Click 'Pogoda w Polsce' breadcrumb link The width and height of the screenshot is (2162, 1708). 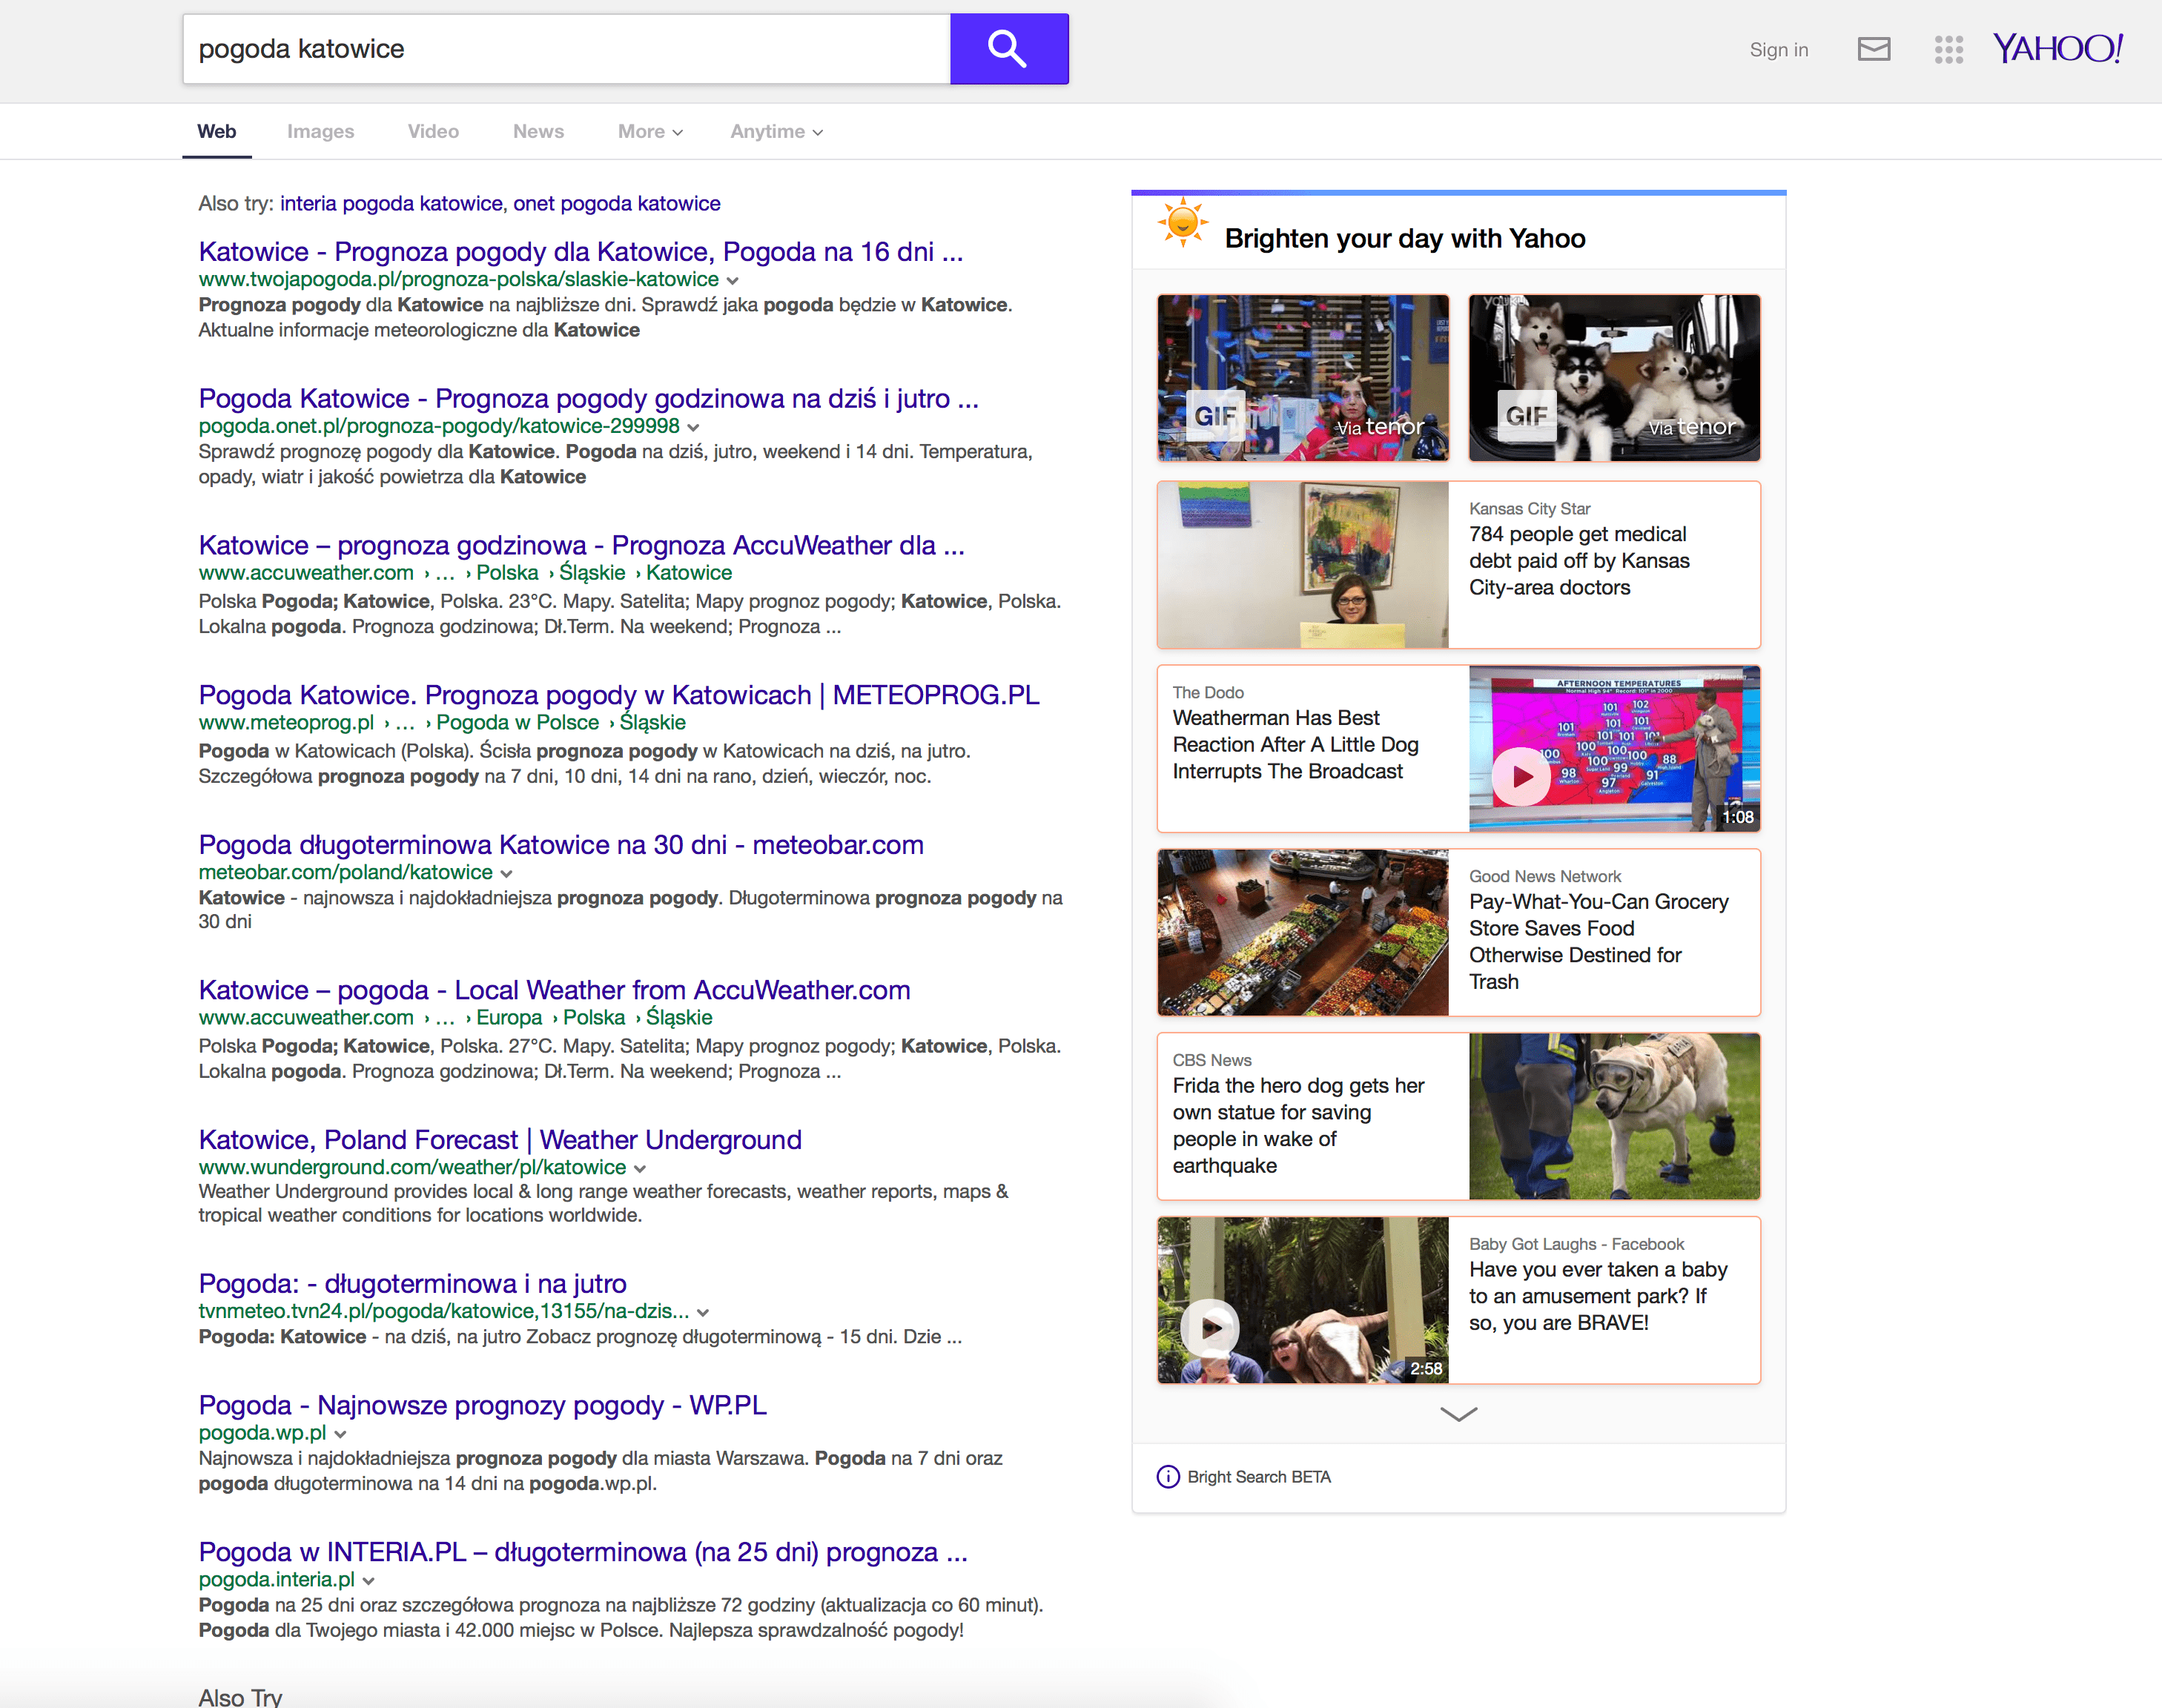pos(517,722)
